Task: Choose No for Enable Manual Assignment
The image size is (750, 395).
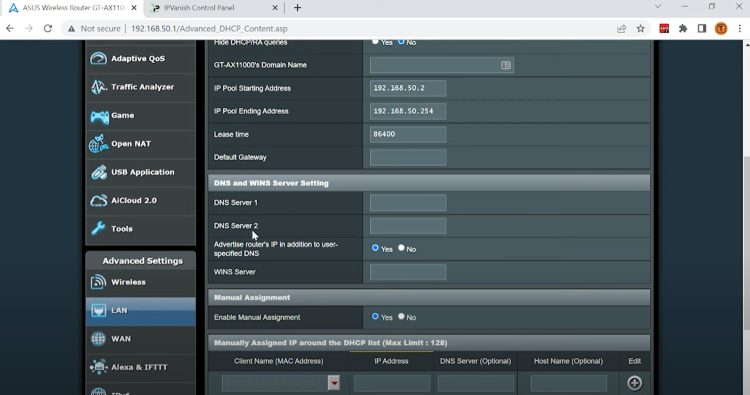Action: 401,316
